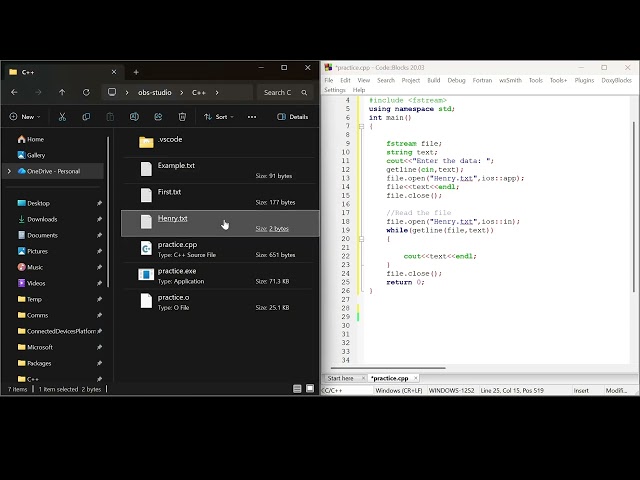Collapse code fold marker at line 7
The width and height of the screenshot is (640, 480).
[x=361, y=127]
